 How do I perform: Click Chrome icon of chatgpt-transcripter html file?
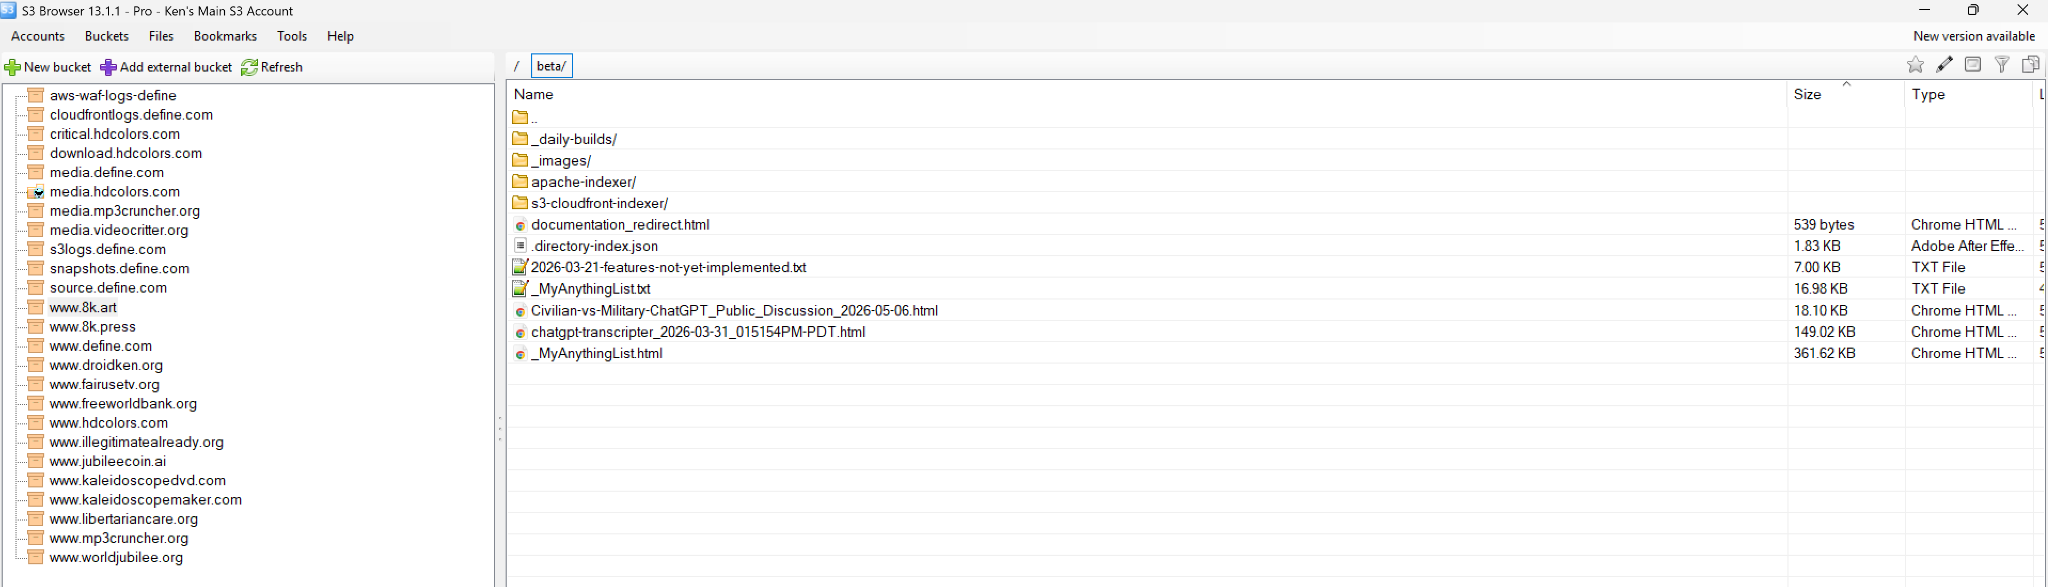click(x=520, y=332)
